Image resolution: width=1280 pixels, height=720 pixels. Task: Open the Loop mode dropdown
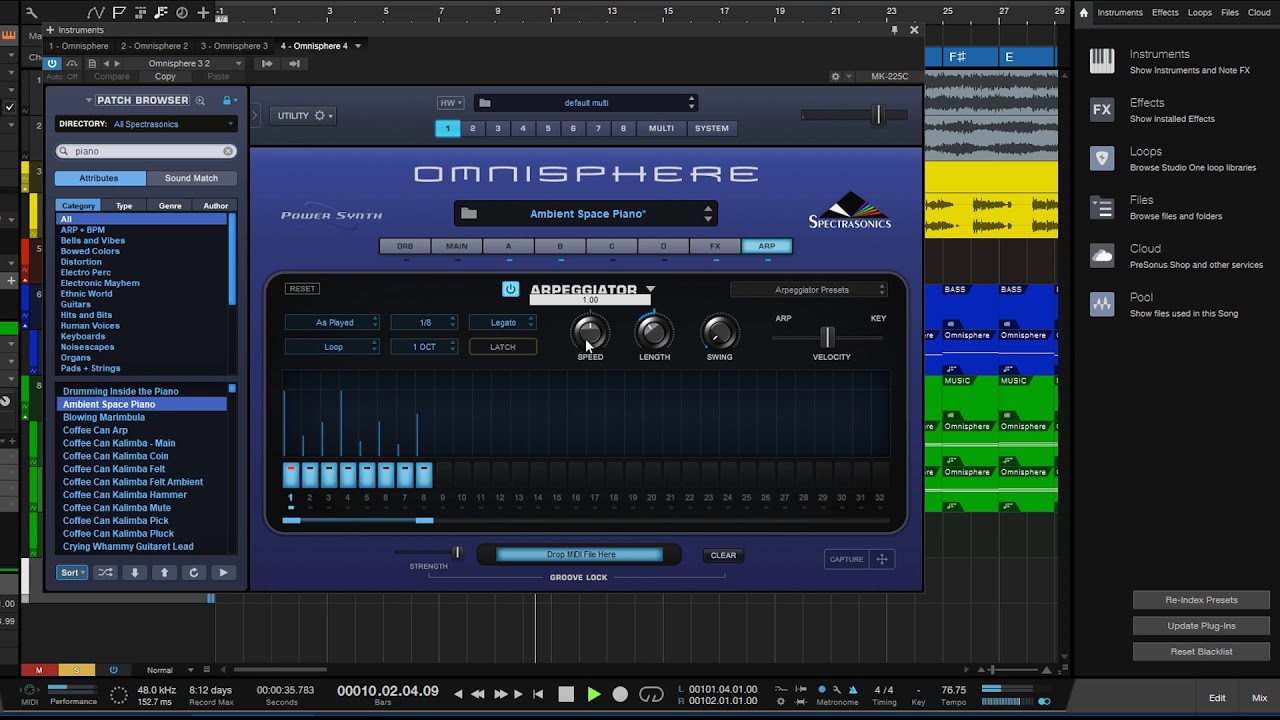pyautogui.click(x=333, y=347)
